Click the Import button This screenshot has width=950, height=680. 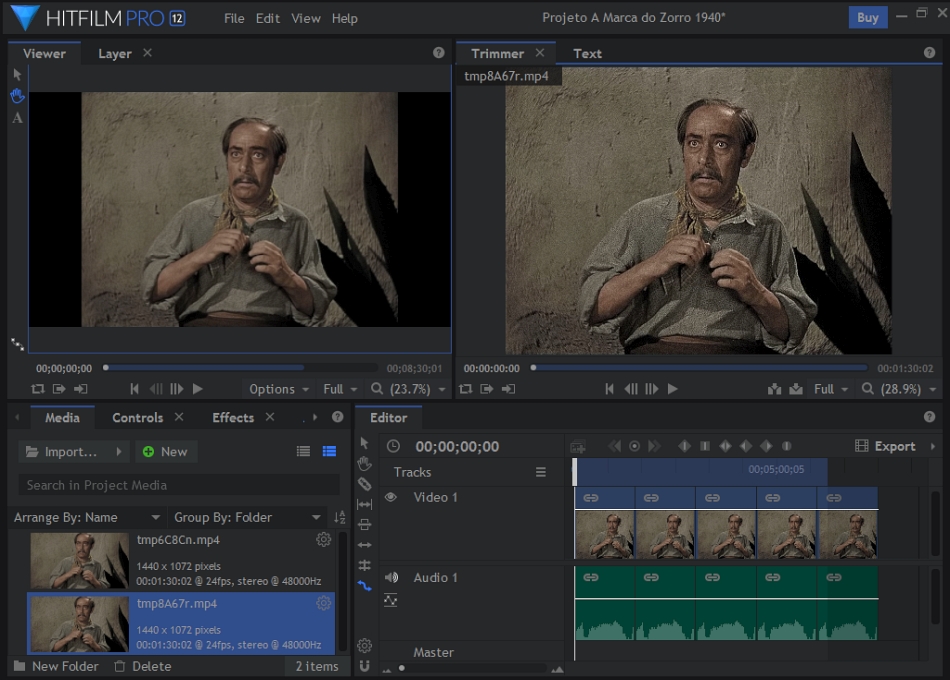tap(70, 452)
